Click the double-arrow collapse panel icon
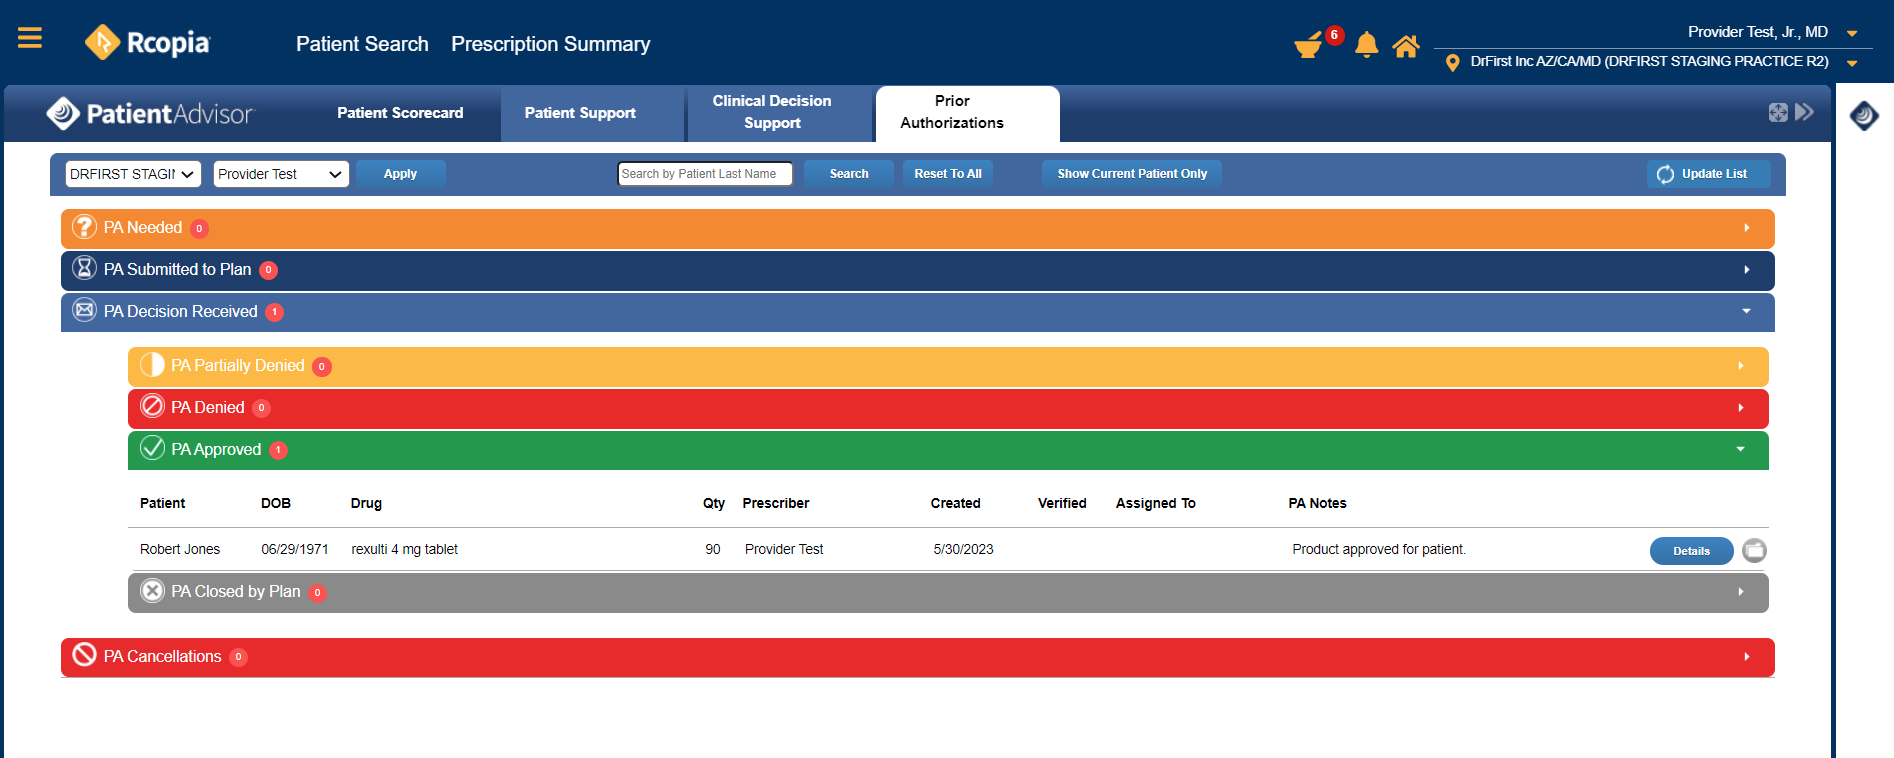 coord(1804,112)
